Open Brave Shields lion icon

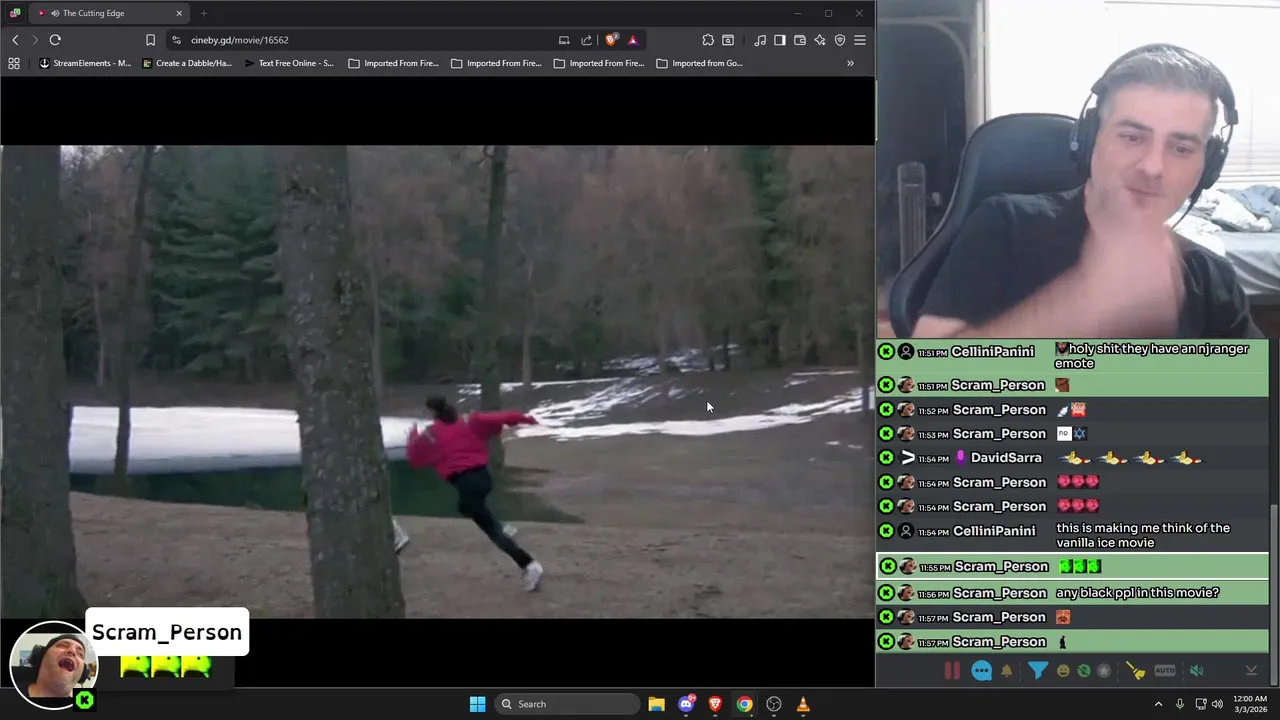[x=611, y=40]
